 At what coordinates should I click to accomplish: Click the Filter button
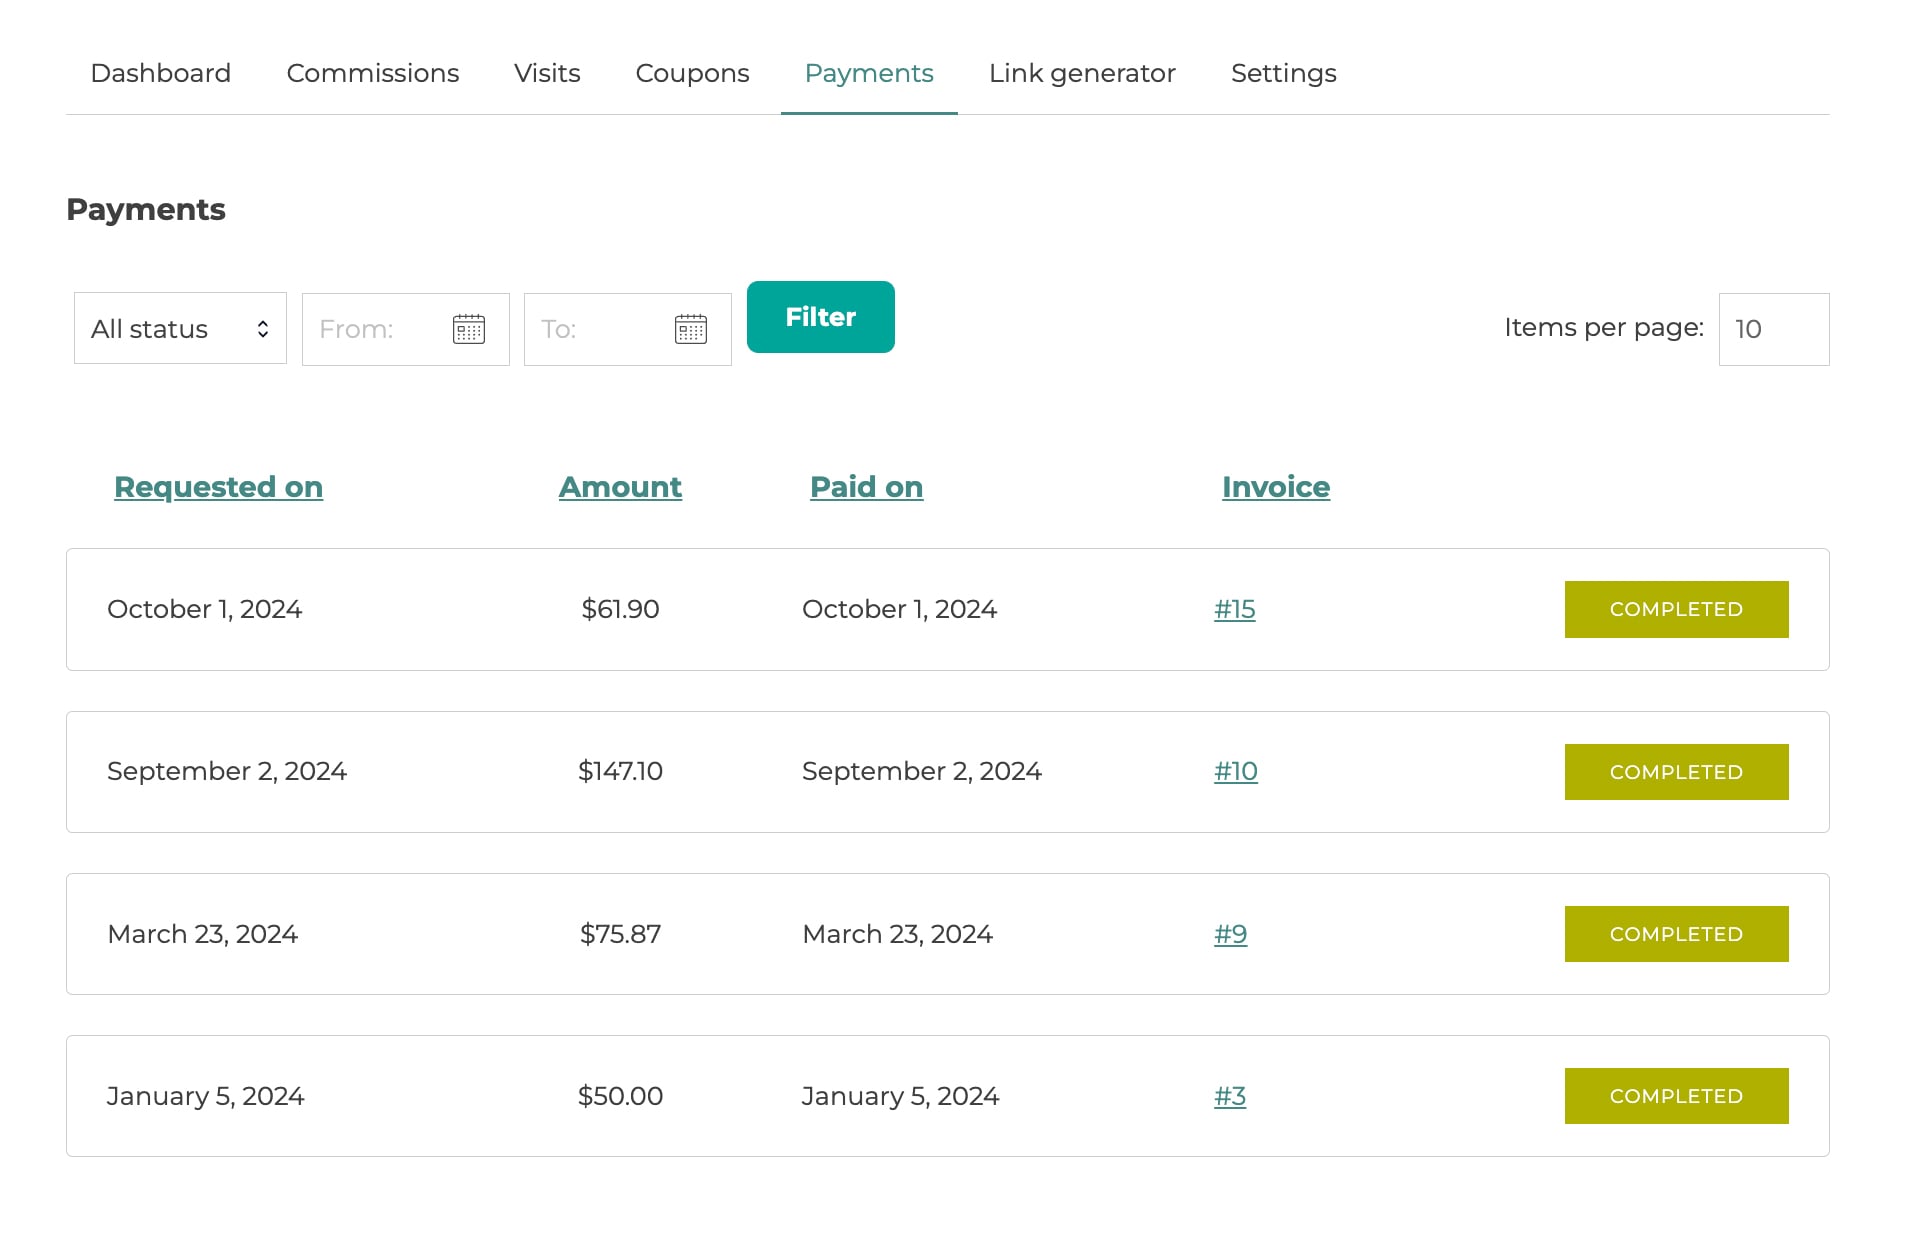(820, 317)
